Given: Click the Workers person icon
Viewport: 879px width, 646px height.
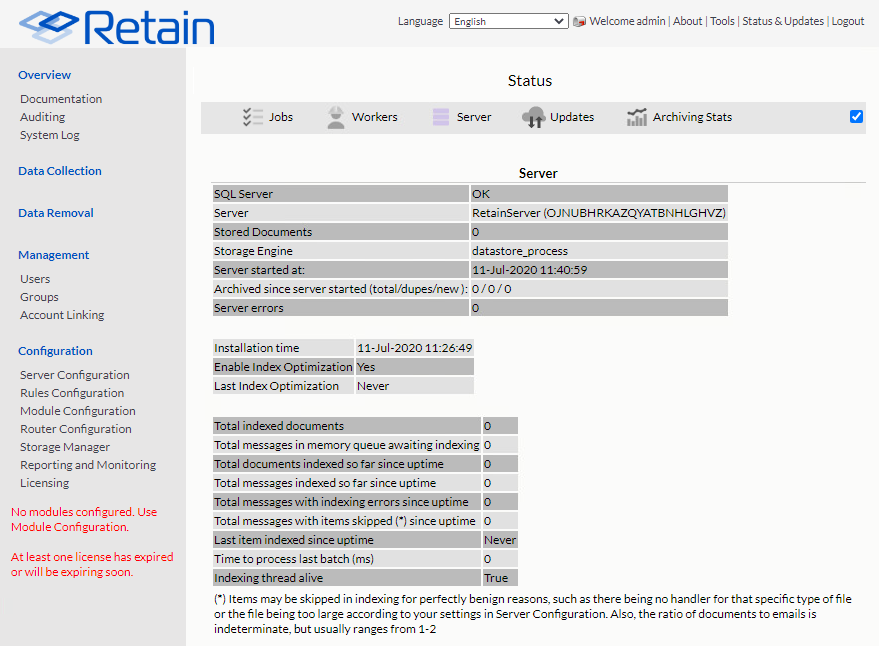Looking at the screenshot, I should [335, 117].
